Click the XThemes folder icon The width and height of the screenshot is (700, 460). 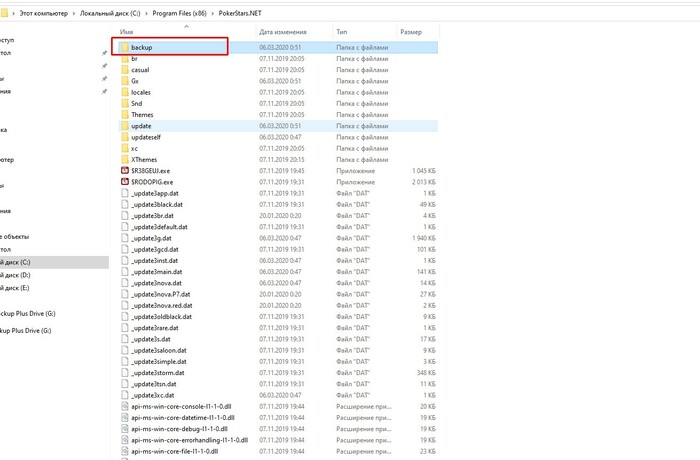pos(125,159)
